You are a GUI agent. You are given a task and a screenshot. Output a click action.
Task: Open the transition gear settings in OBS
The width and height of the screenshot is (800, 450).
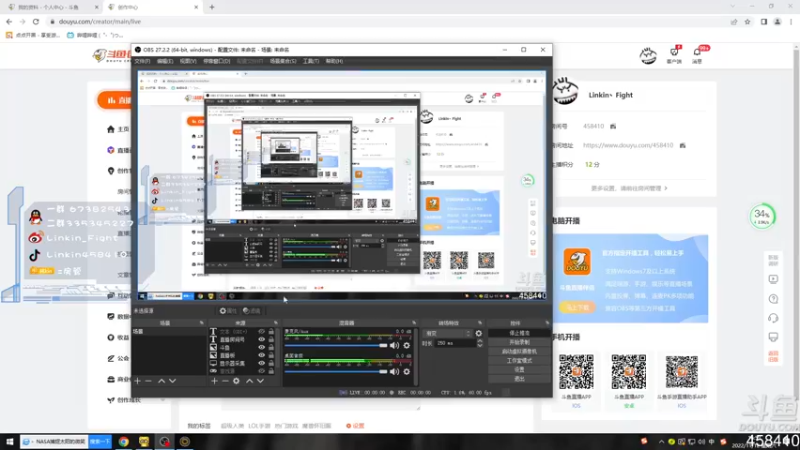pos(479,333)
